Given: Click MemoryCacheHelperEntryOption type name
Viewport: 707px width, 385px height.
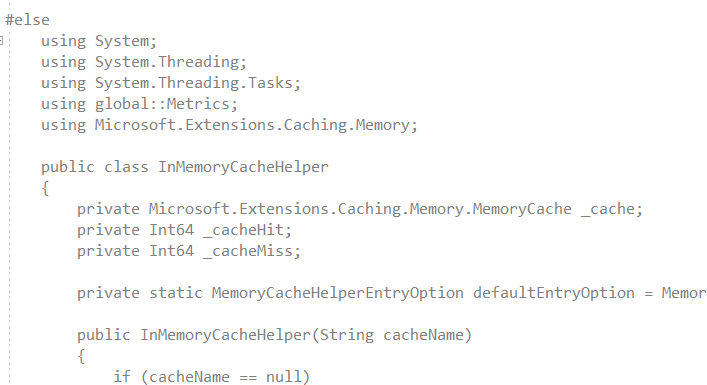Looking at the screenshot, I should click(338, 293).
